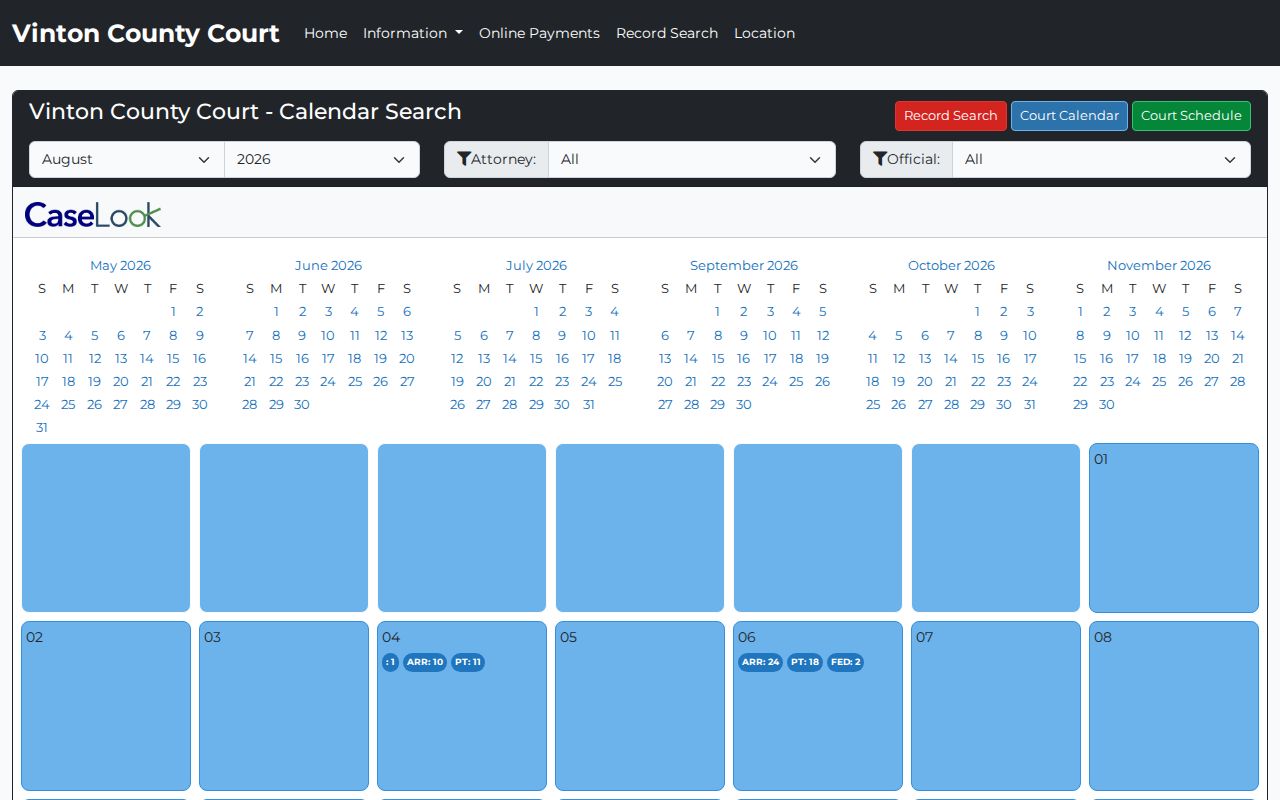1280x800 pixels.
Task: Go to Home in the navbar
Action: (x=326, y=33)
